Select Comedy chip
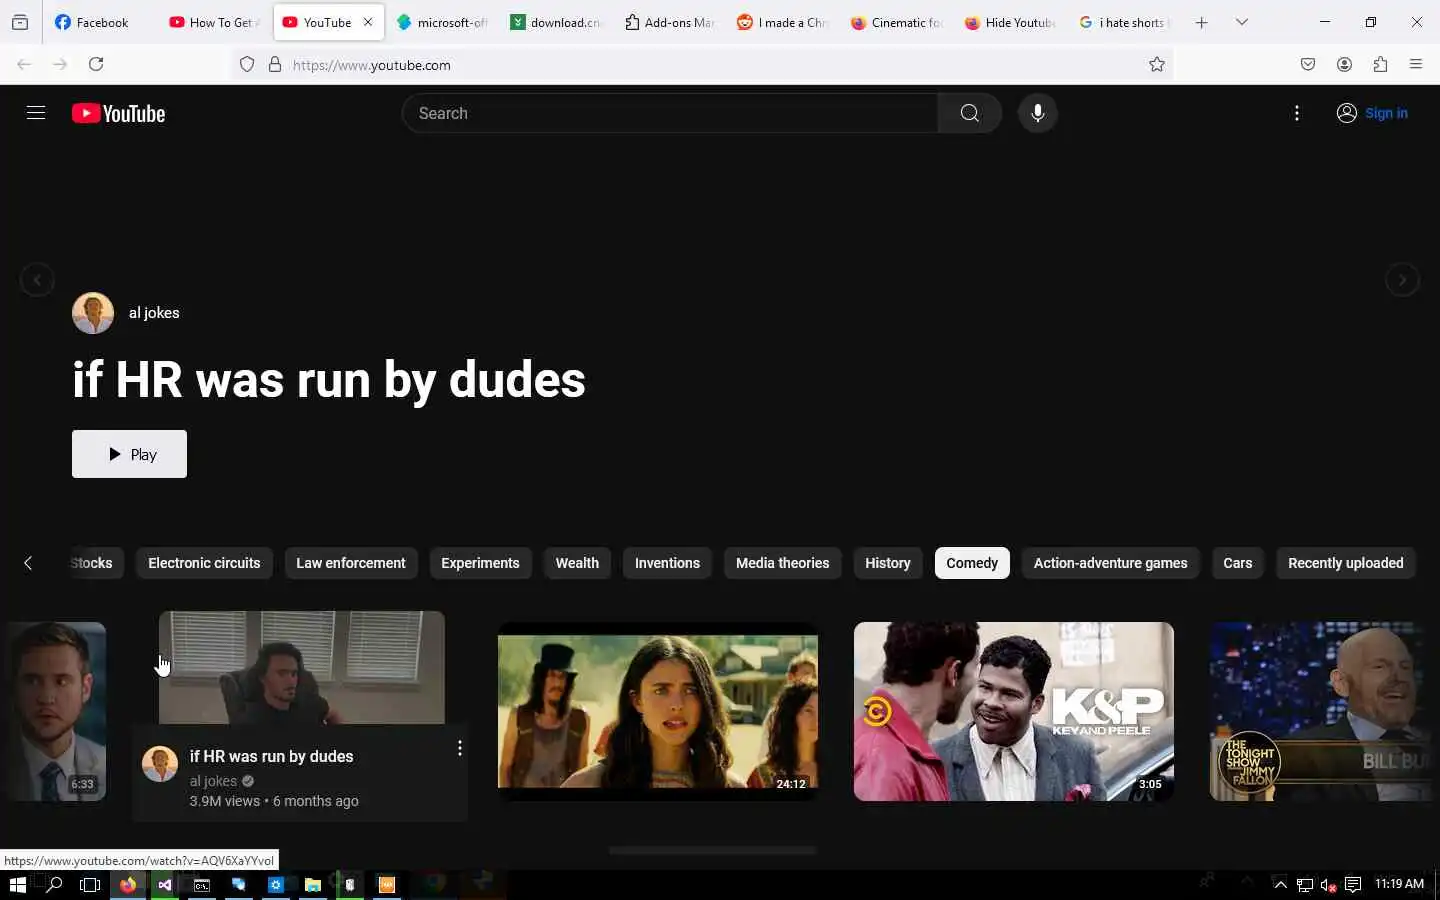This screenshot has height=900, width=1440. pos(972,563)
